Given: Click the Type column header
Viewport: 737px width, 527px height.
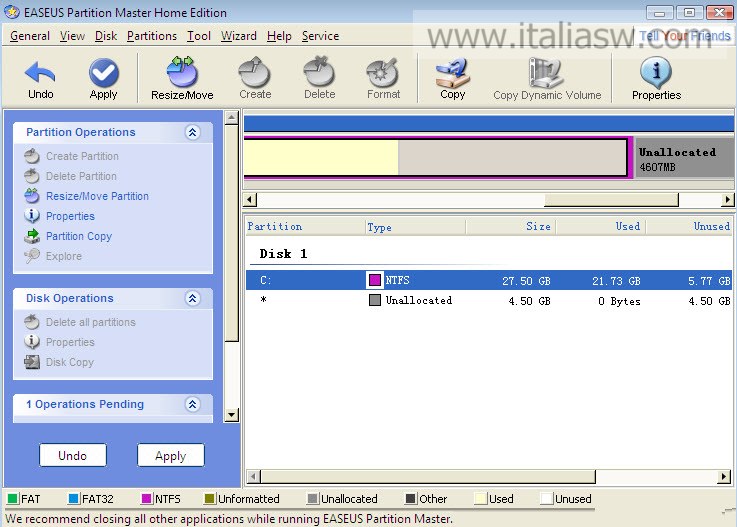Looking at the screenshot, I should [x=416, y=227].
